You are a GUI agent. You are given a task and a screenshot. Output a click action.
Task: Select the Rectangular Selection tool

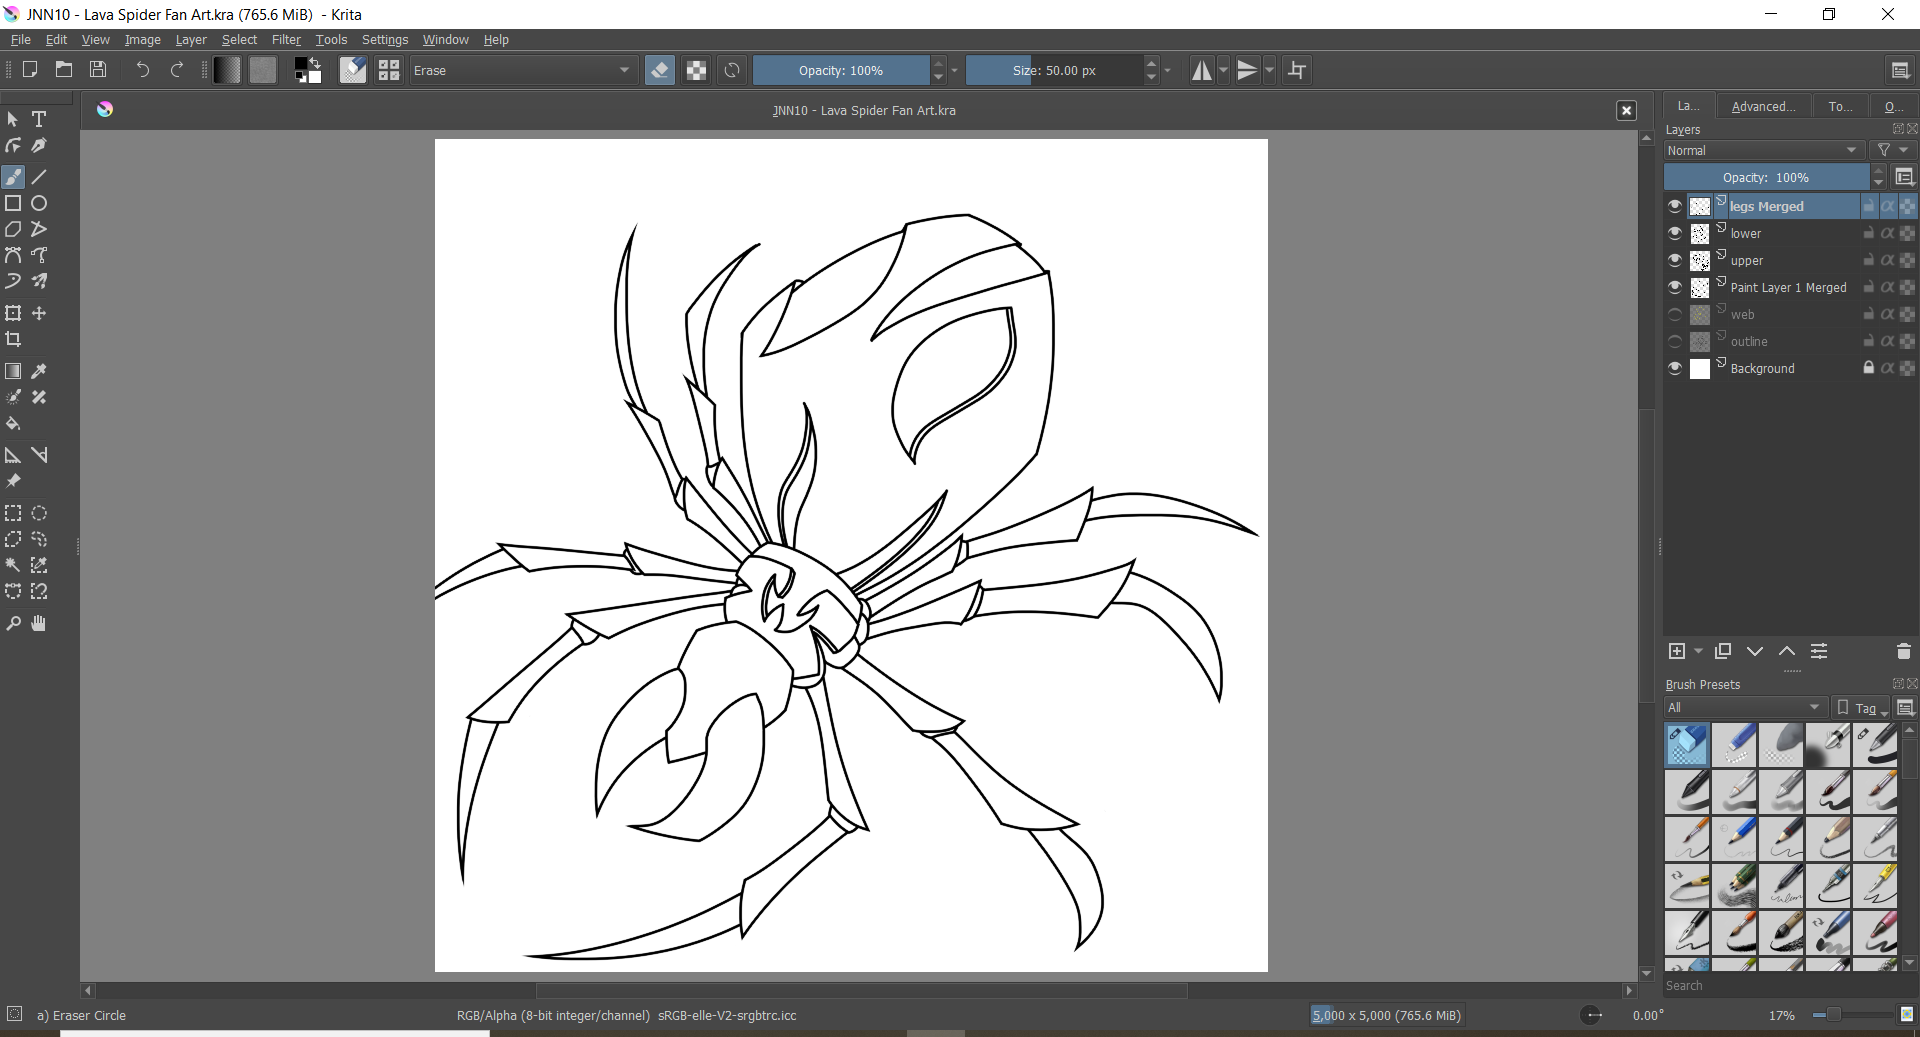[13, 513]
